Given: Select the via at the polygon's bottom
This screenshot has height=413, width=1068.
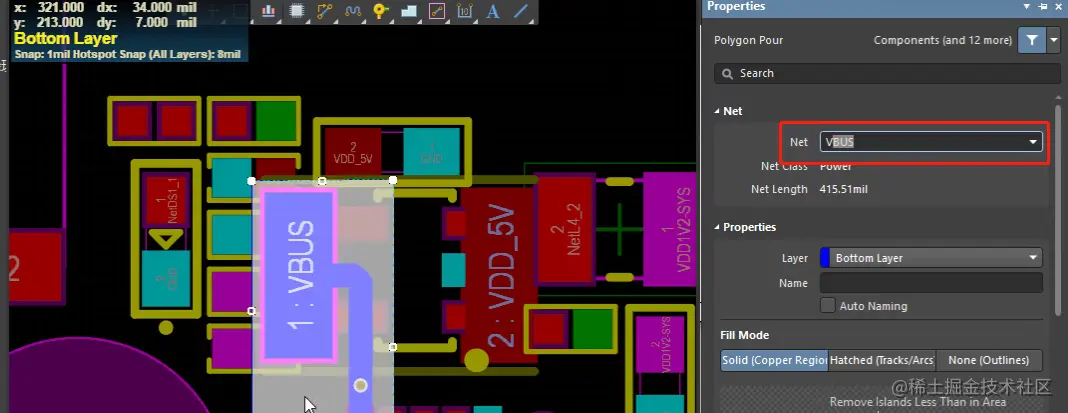Looking at the screenshot, I should coord(360,386).
